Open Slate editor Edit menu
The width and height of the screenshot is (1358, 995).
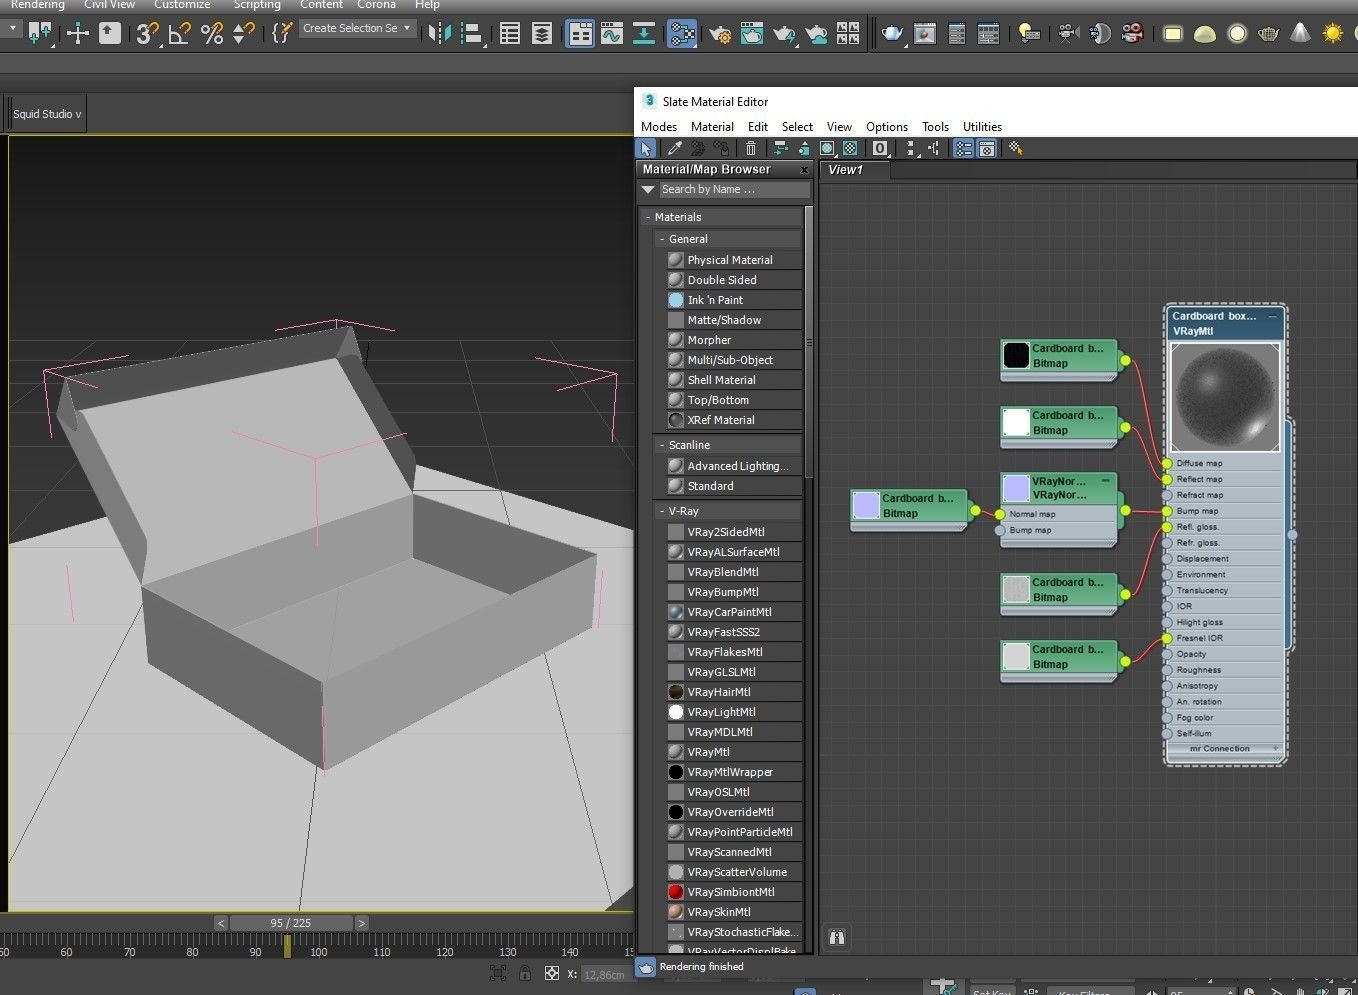tap(758, 127)
